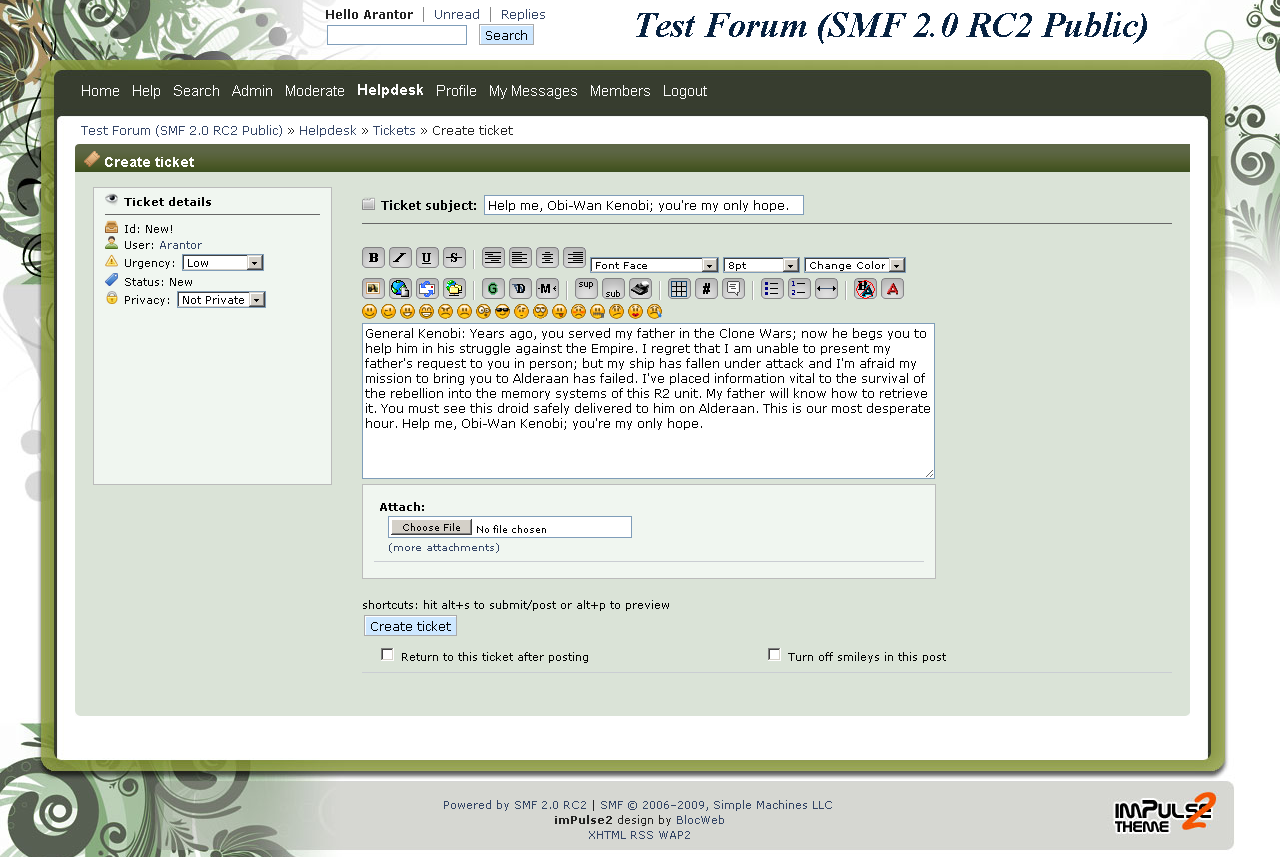Insert the cool sunglasses smiley
1280x857 pixels.
click(503, 312)
